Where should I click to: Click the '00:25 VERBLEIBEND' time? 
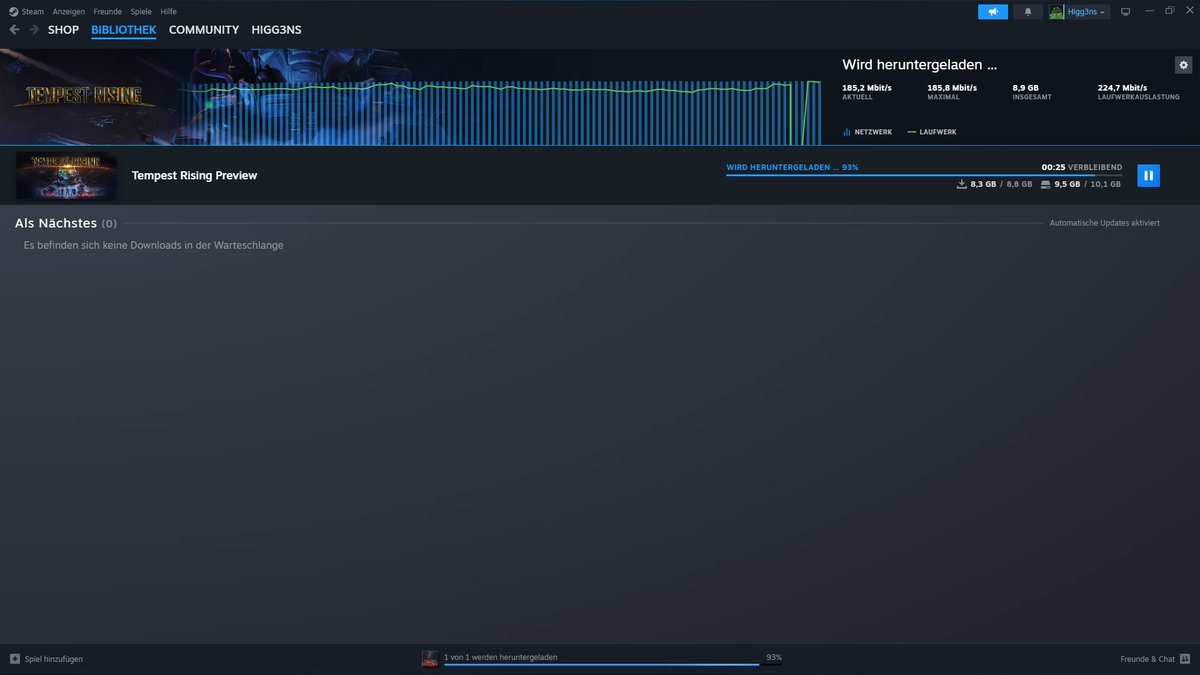pos(1081,167)
